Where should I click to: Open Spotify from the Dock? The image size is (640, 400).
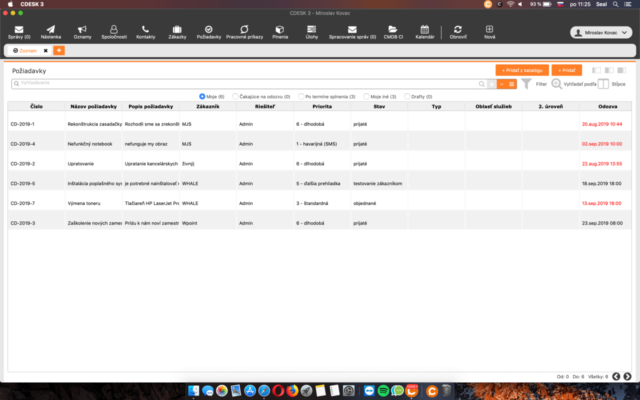tap(383, 391)
